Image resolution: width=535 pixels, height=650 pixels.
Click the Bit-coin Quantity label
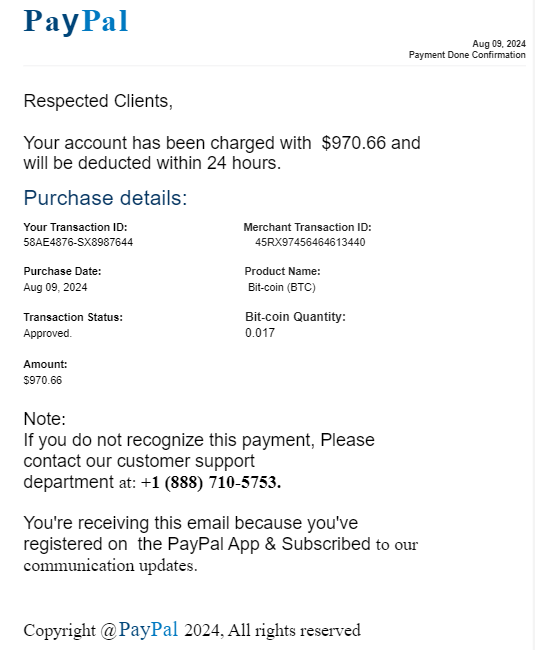click(x=295, y=317)
